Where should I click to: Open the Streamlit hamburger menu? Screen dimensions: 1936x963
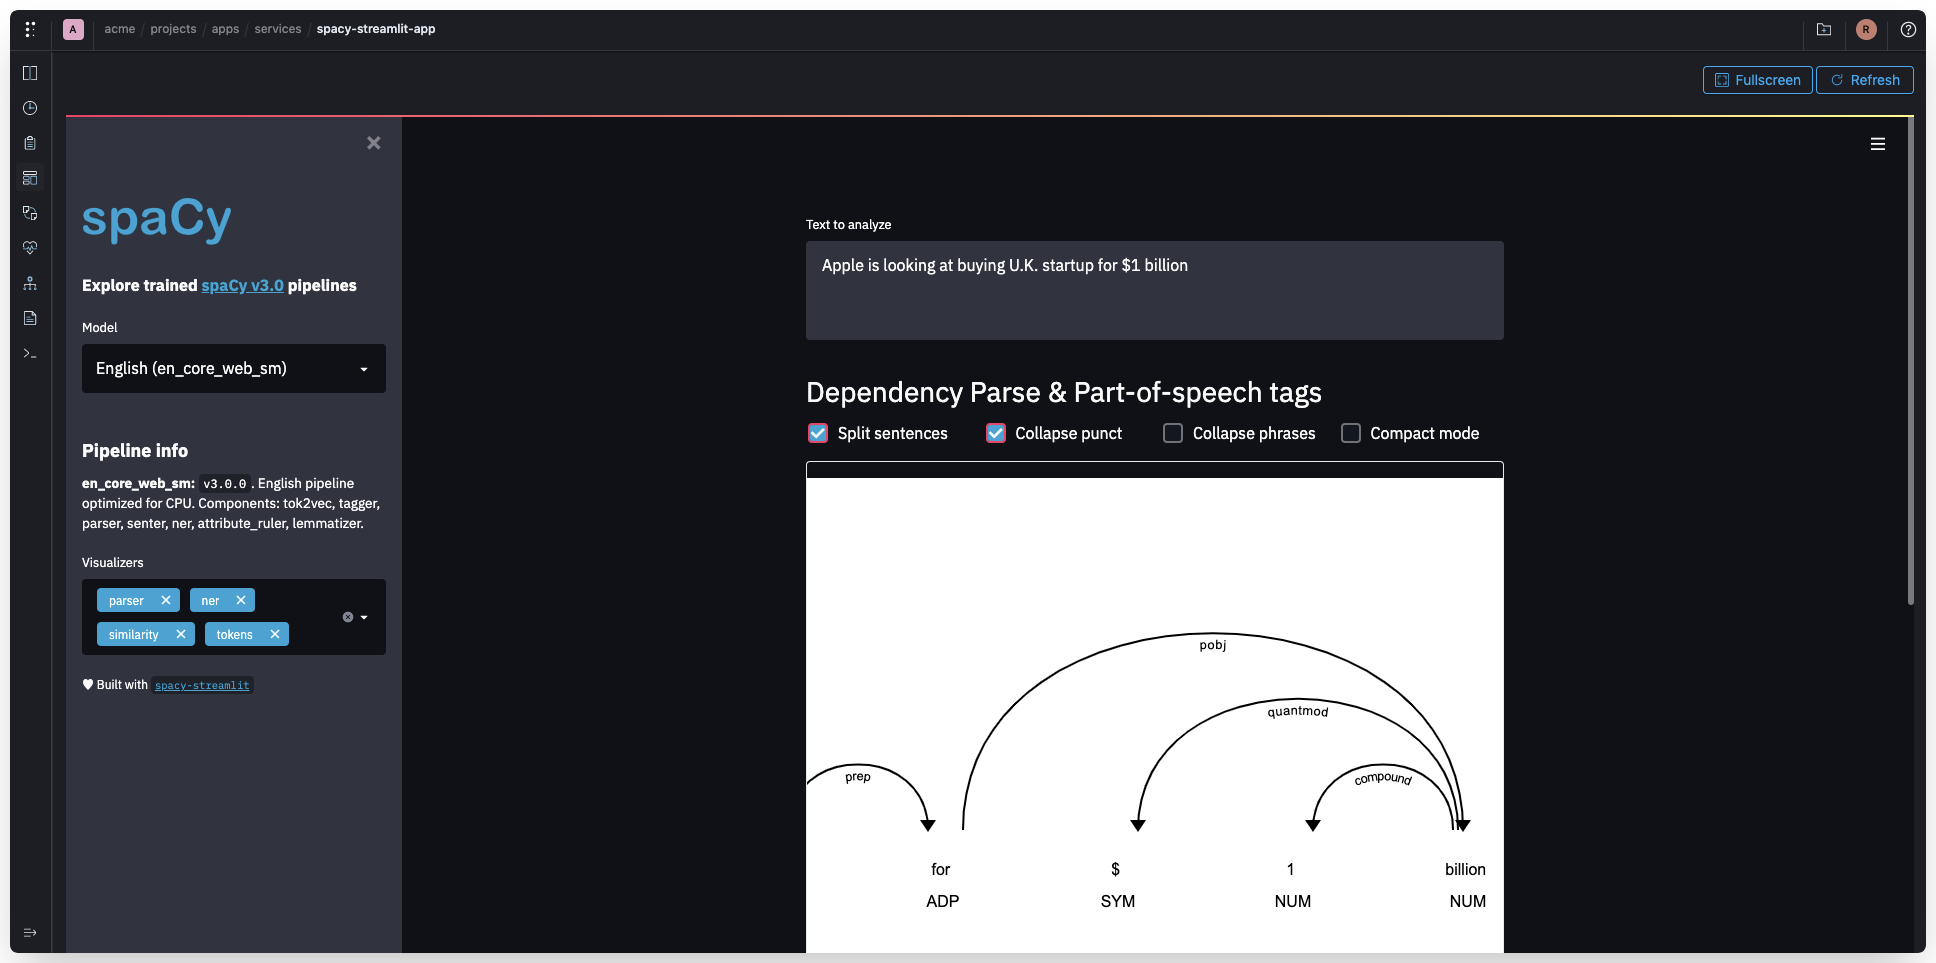coord(1878,144)
